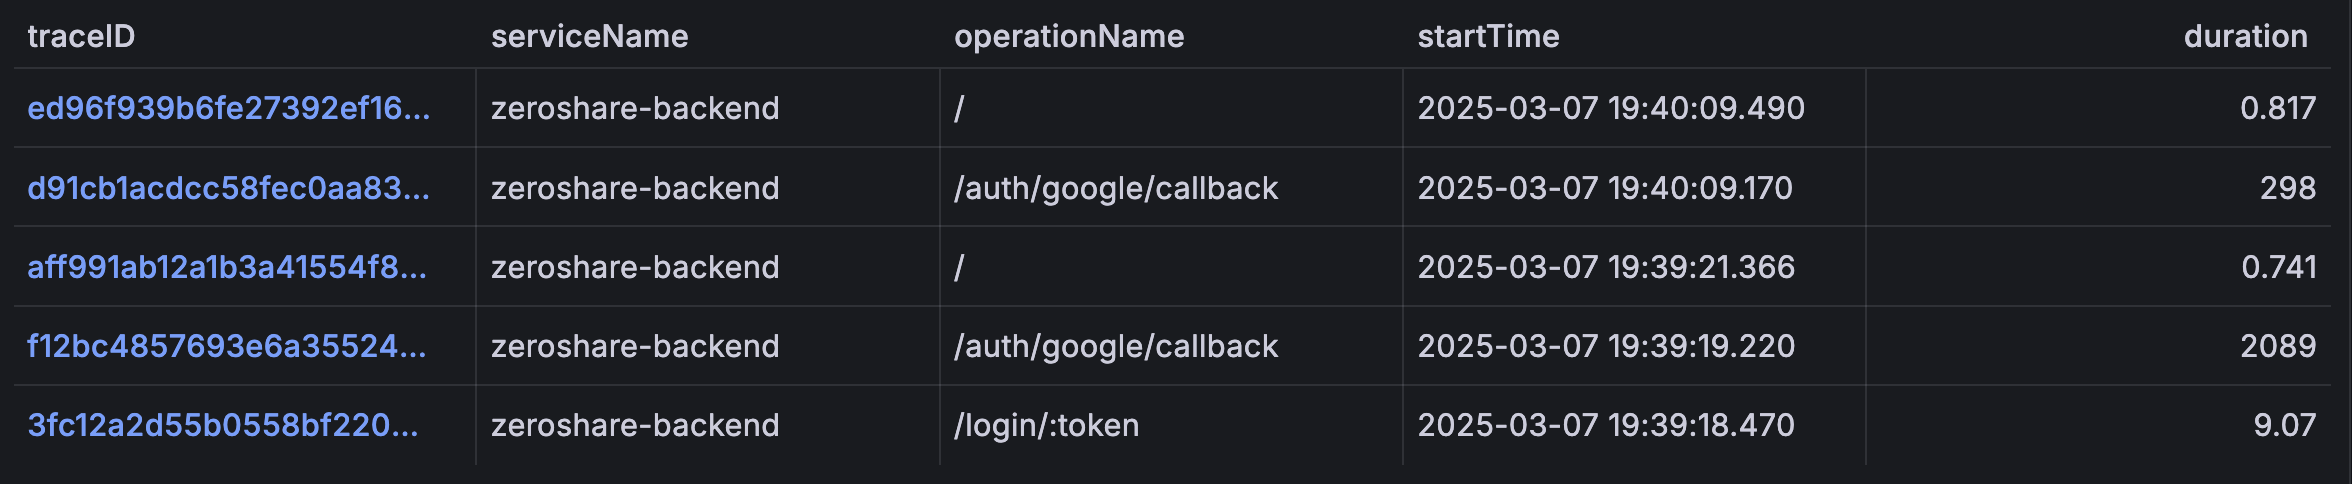This screenshot has height=484, width=2352.
Task: Sort by serviceName column header
Action: coord(589,36)
